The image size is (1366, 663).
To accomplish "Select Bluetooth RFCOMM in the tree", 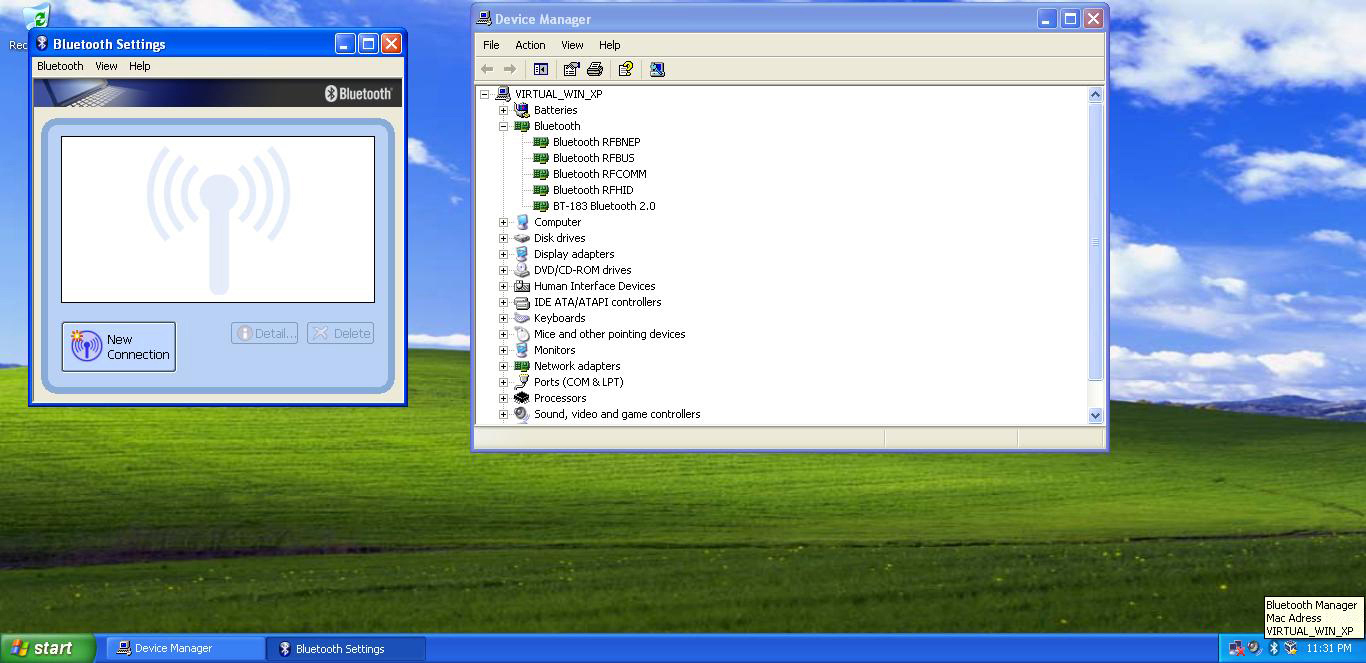I will (599, 174).
